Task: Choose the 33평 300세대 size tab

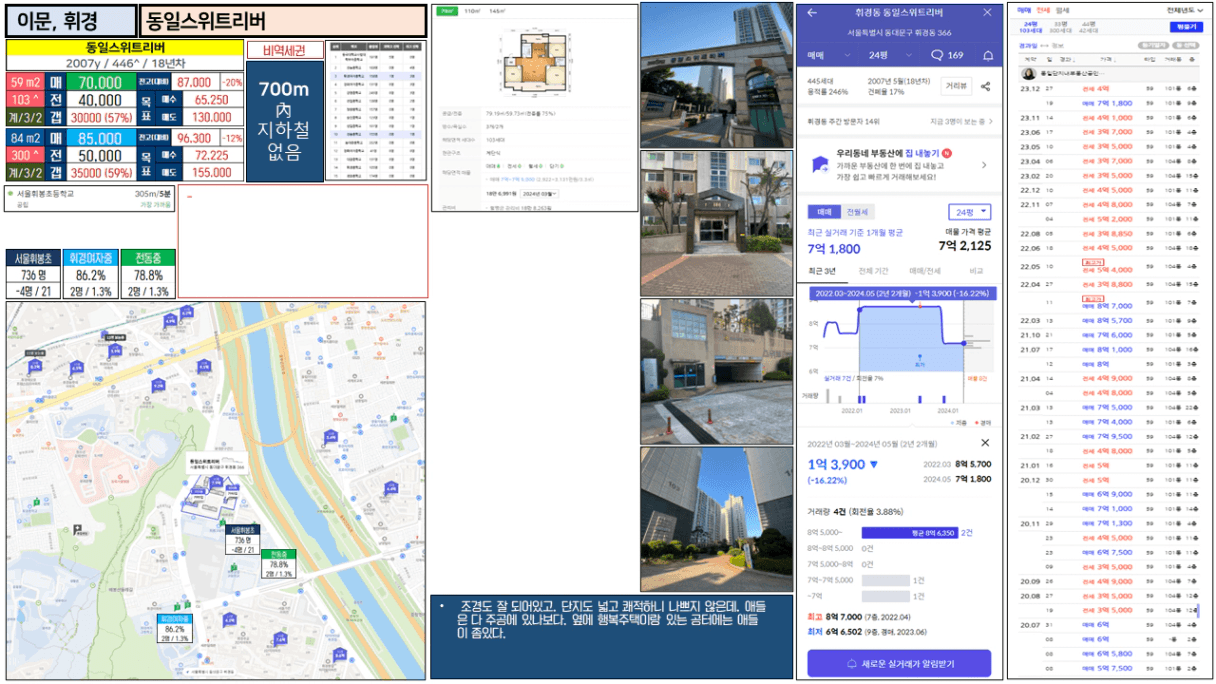Action: (x=1061, y=26)
